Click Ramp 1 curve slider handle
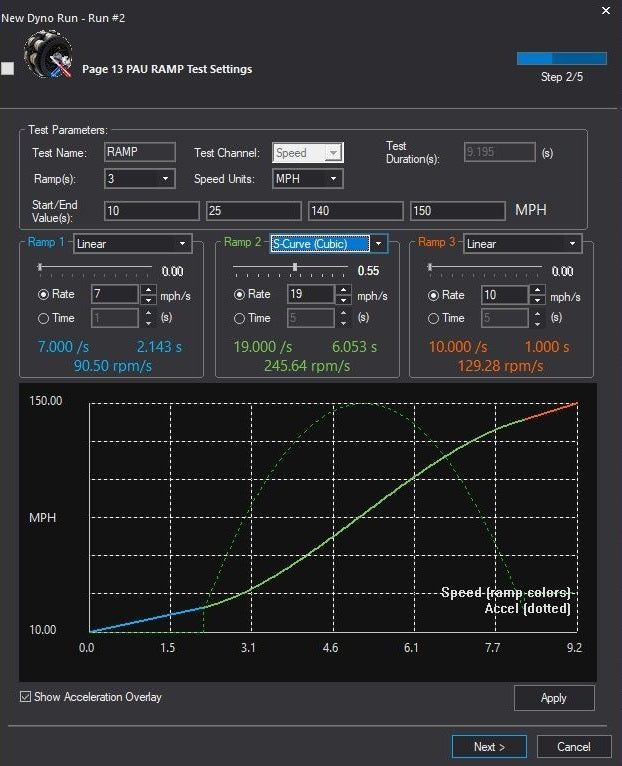Image resolution: width=622 pixels, height=766 pixels. pyautogui.click(x=41, y=267)
